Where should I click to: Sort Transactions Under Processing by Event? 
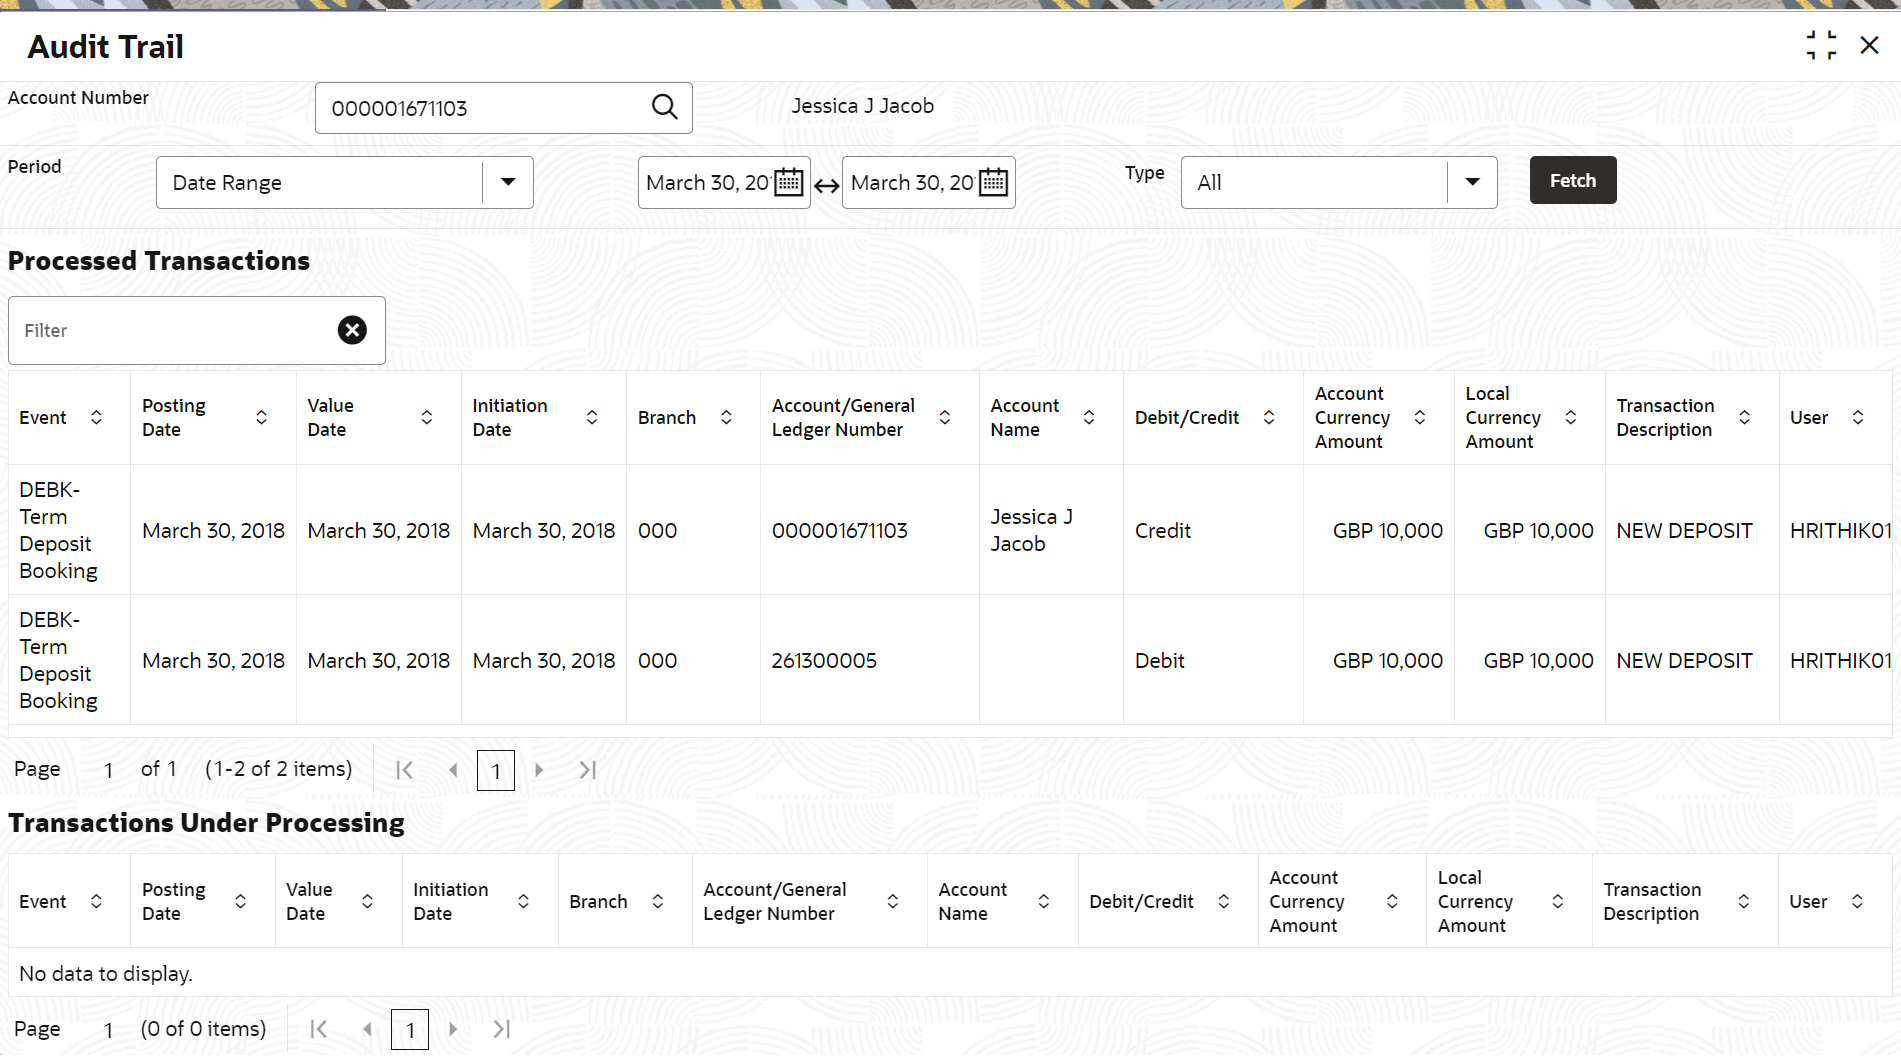tap(96, 901)
